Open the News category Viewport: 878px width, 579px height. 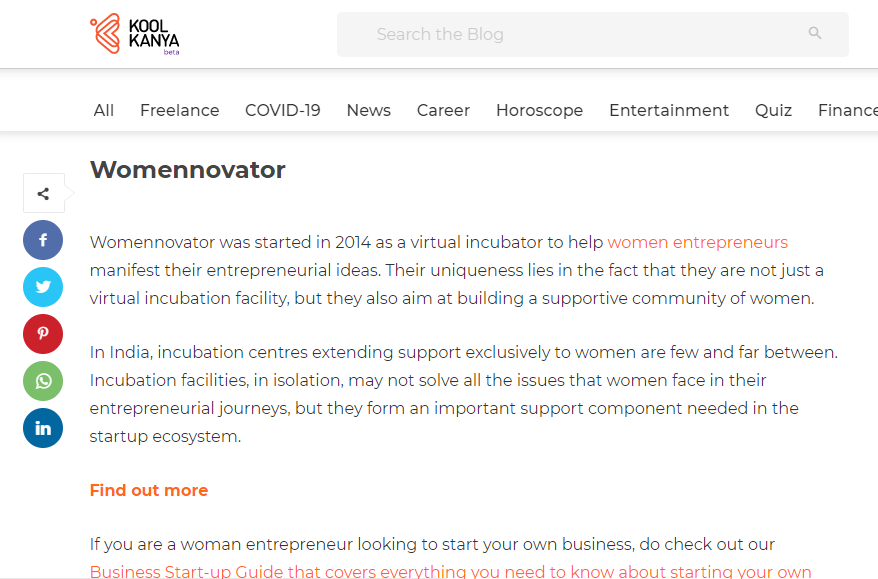[369, 111]
